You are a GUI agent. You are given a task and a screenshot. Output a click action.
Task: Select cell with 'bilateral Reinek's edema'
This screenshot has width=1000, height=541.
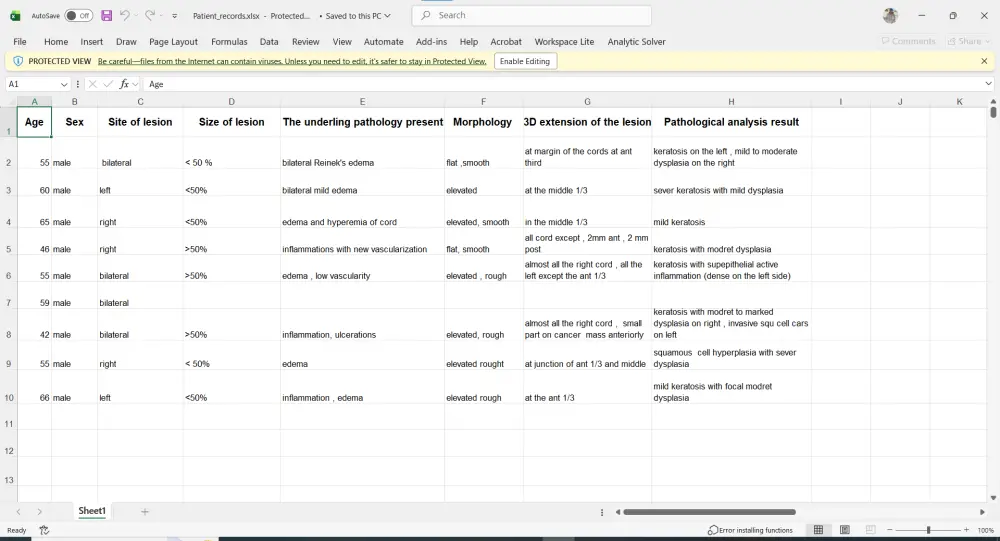tap(362, 153)
